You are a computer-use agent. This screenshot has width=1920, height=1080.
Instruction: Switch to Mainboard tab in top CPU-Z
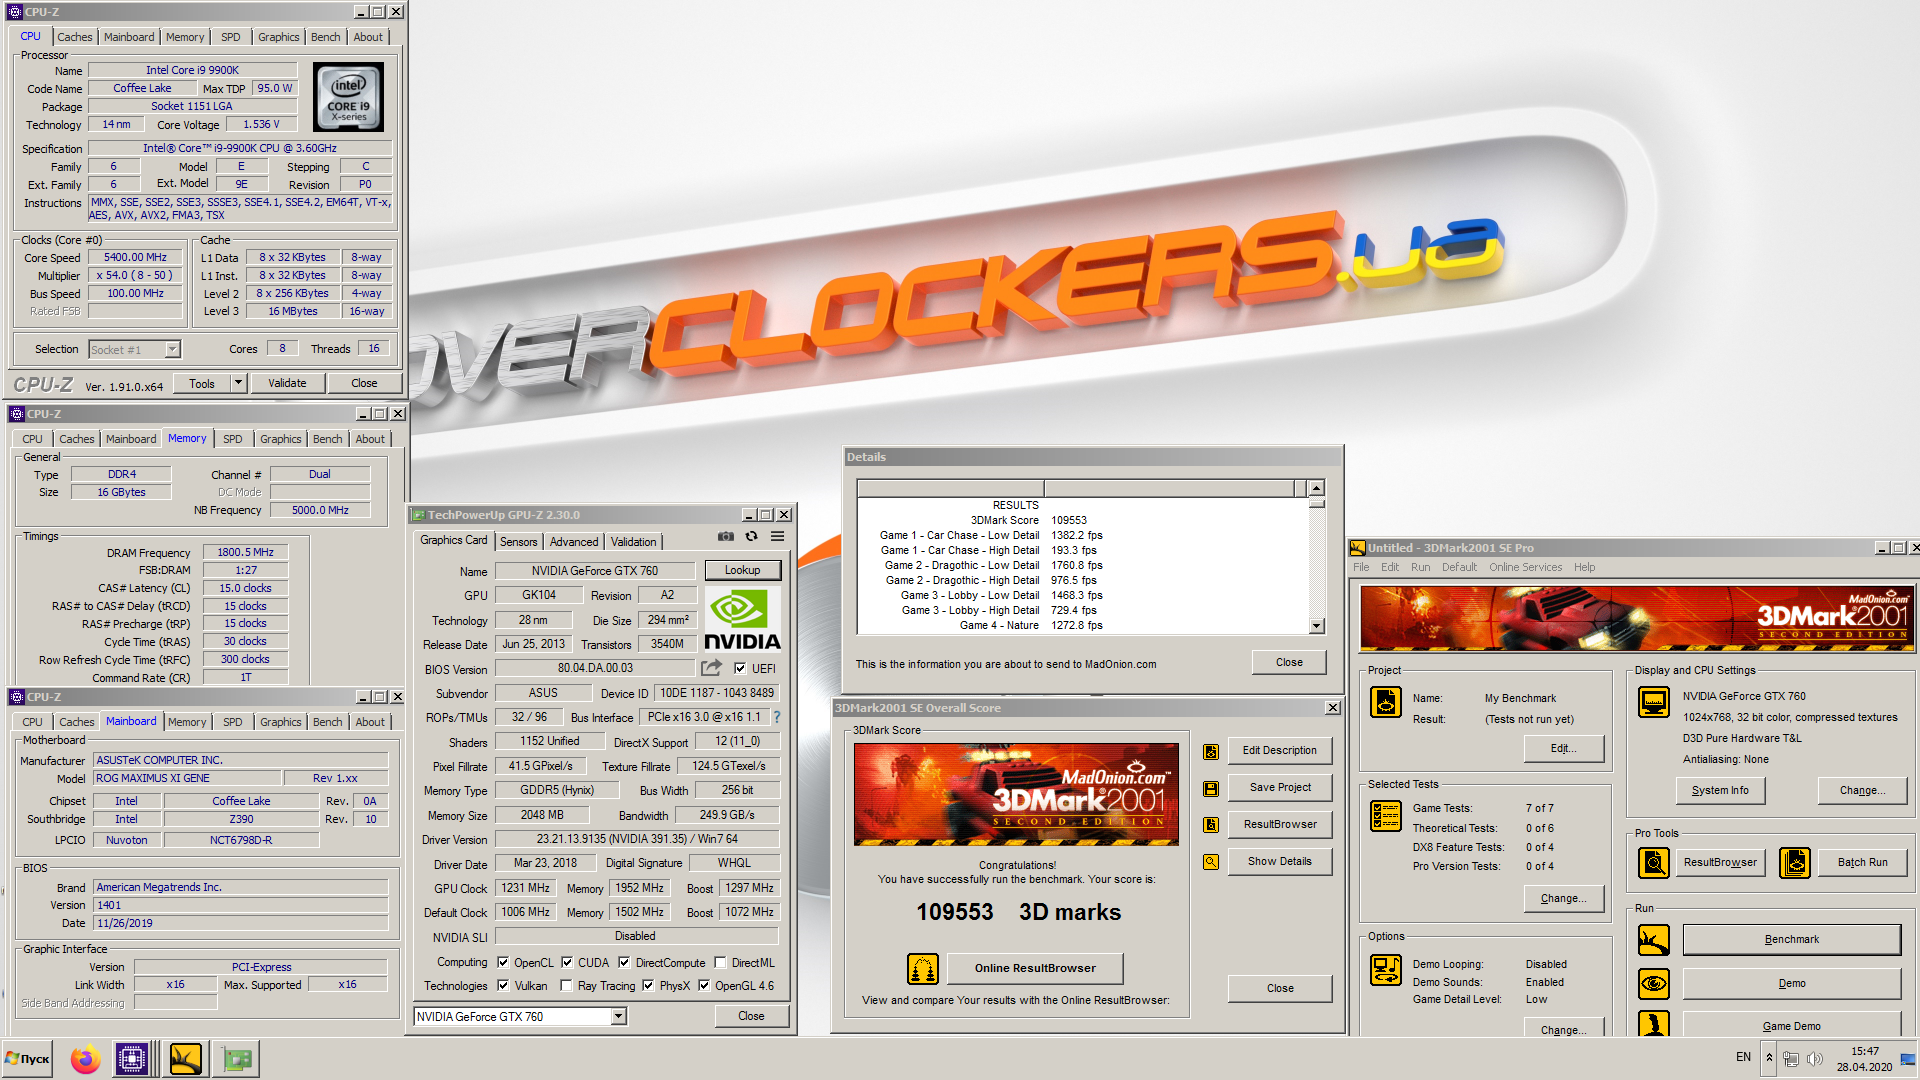[129, 37]
